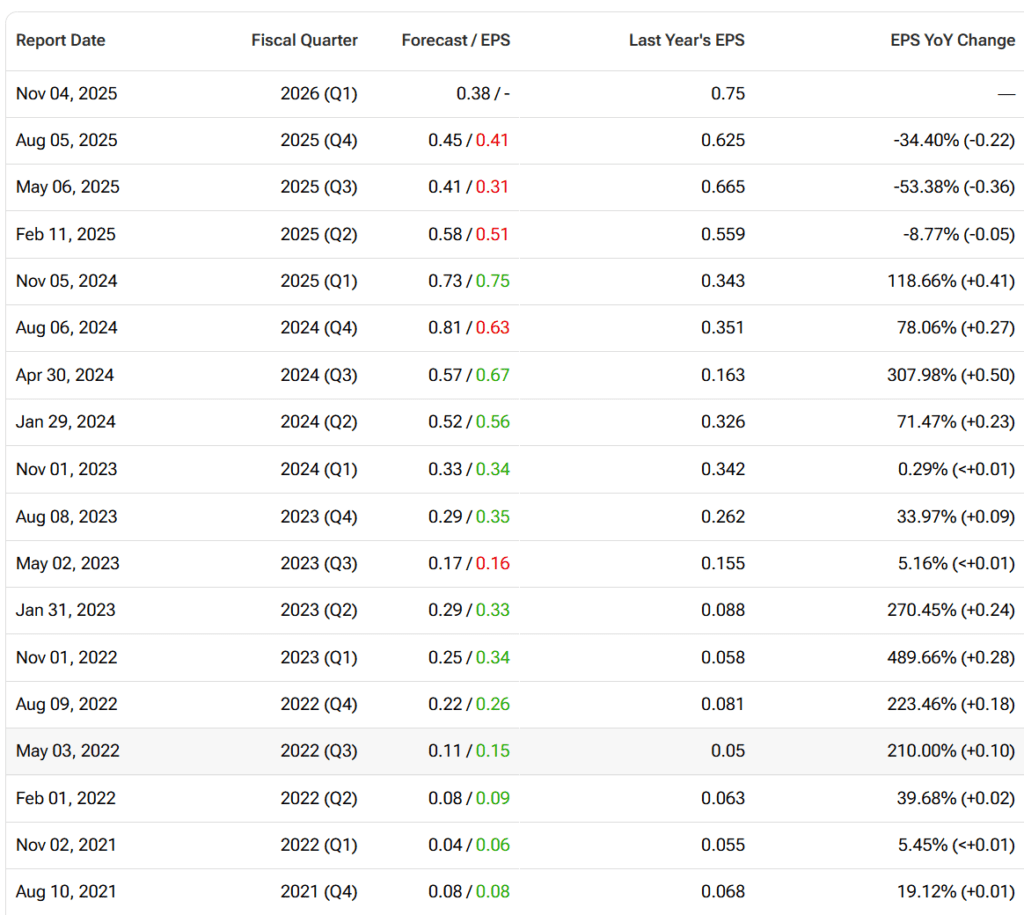The image size is (1024, 915).
Task: Click the 0.262 last year's EPS value
Action: (x=723, y=517)
